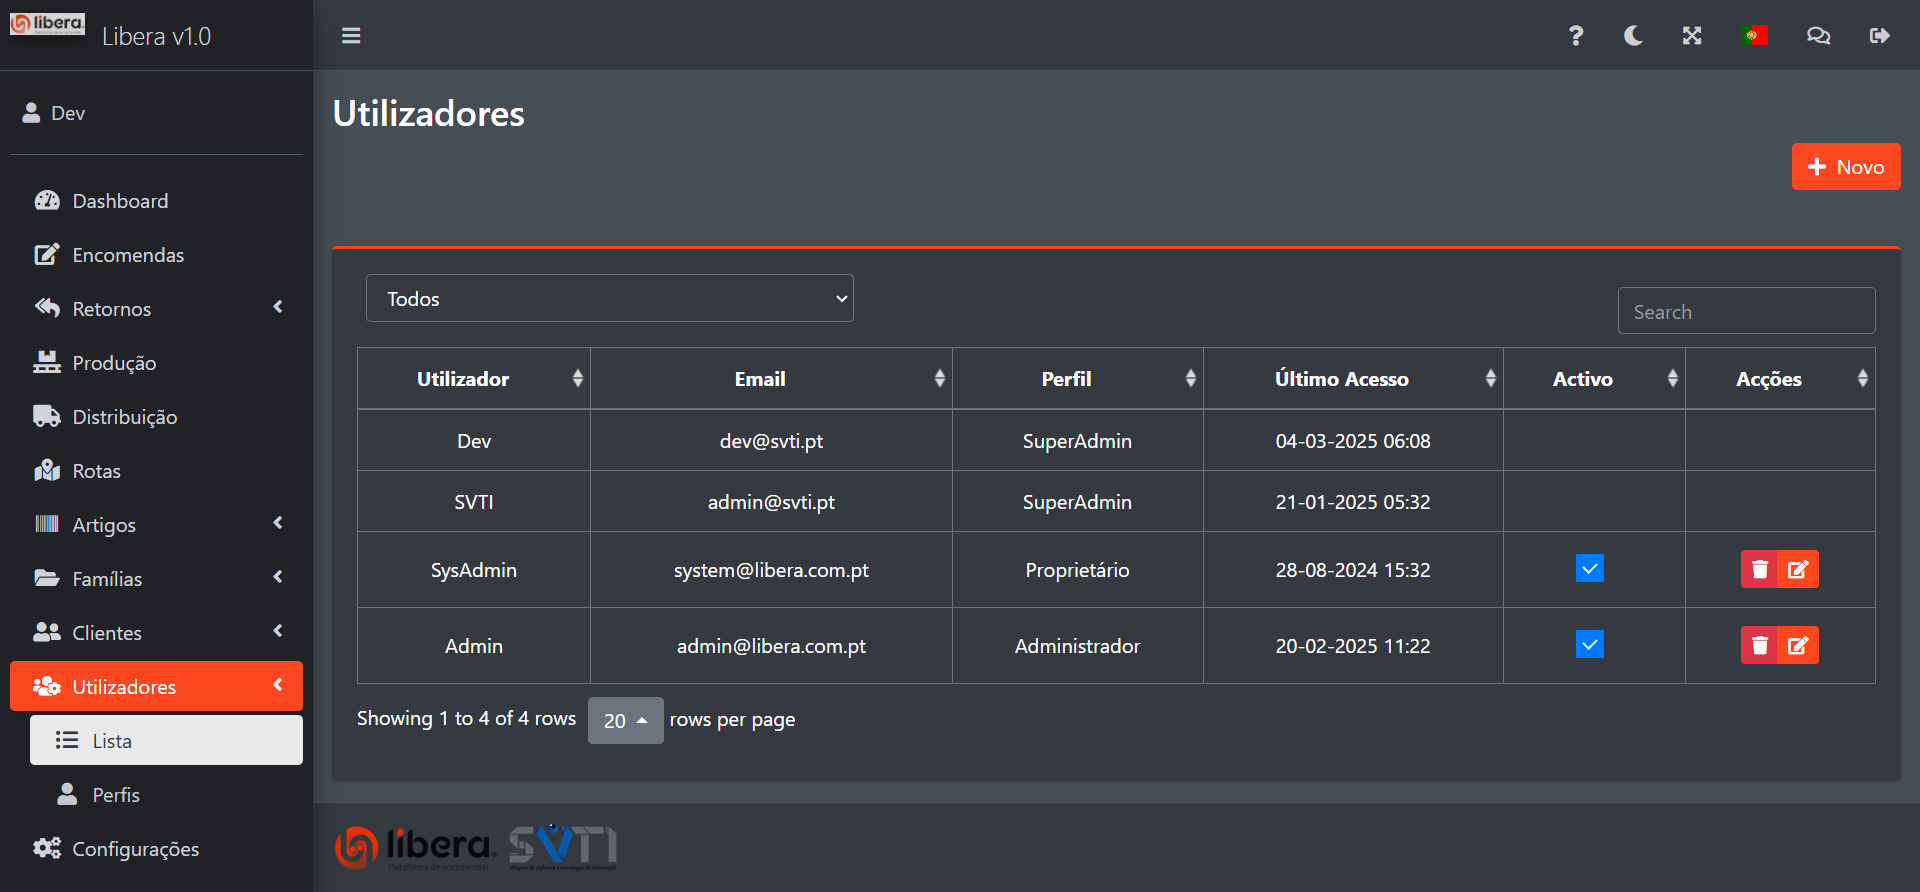Open the rows per page dropdown
The image size is (1920, 892).
625,721
